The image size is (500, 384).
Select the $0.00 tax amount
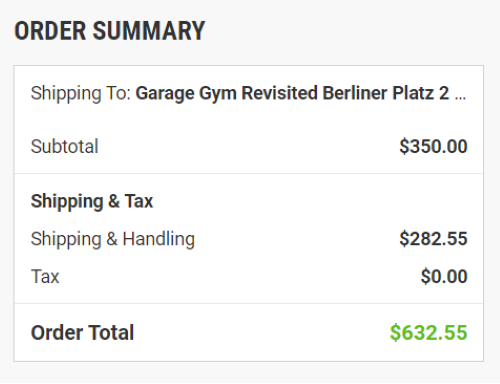[444, 277]
